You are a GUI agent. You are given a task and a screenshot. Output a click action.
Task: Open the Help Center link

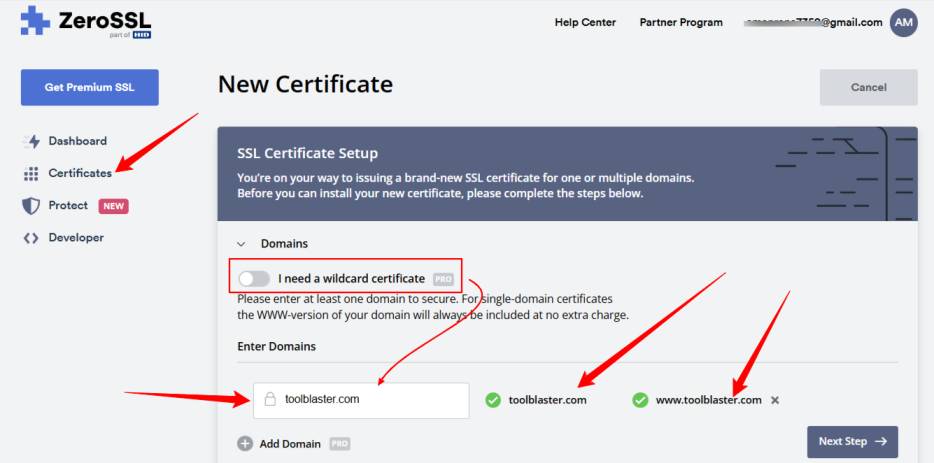point(585,23)
